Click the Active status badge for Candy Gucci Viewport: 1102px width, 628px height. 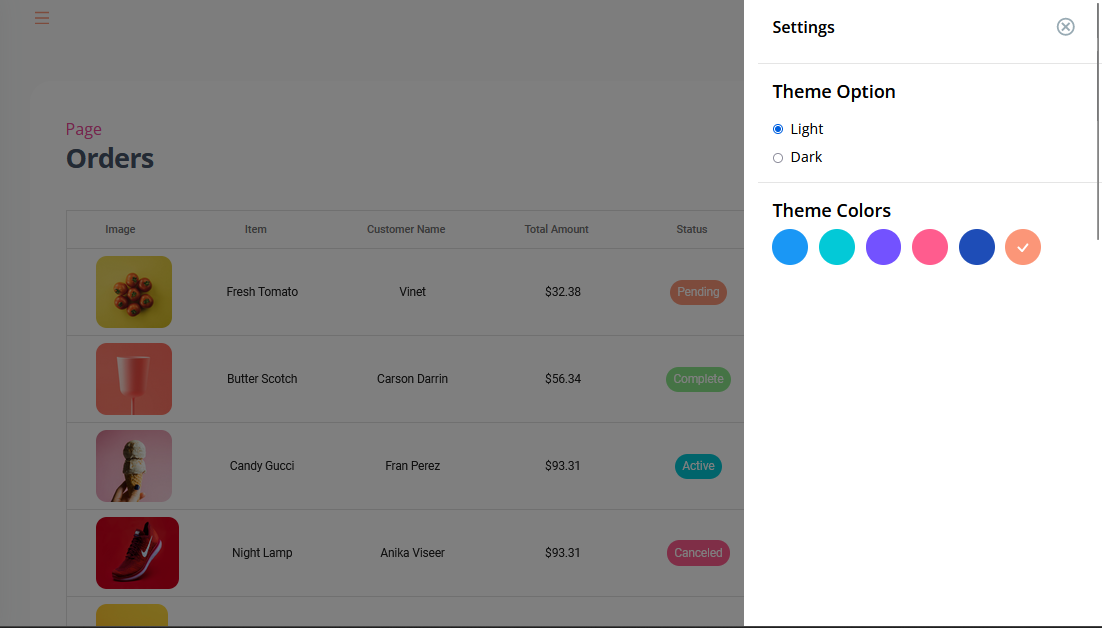click(698, 466)
